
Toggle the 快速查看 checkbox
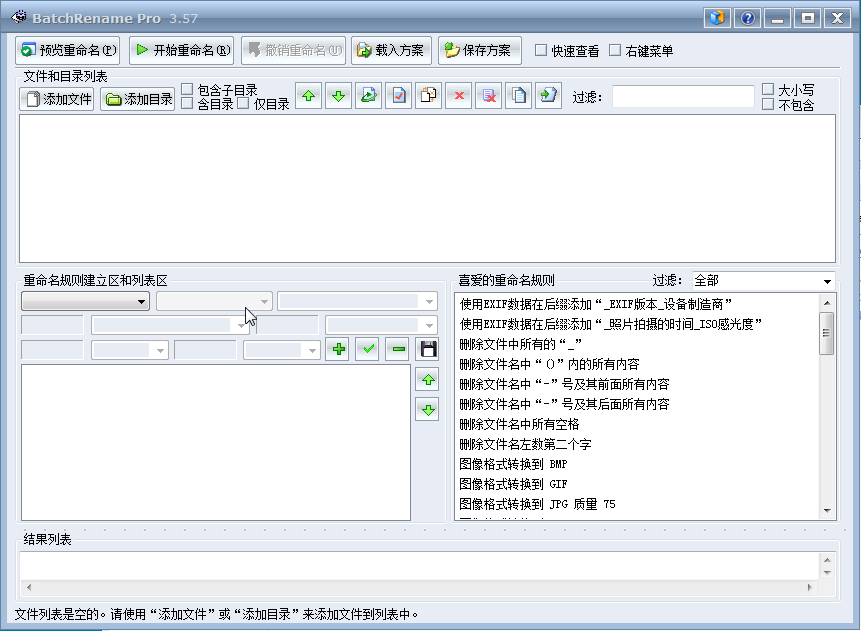tap(541, 50)
